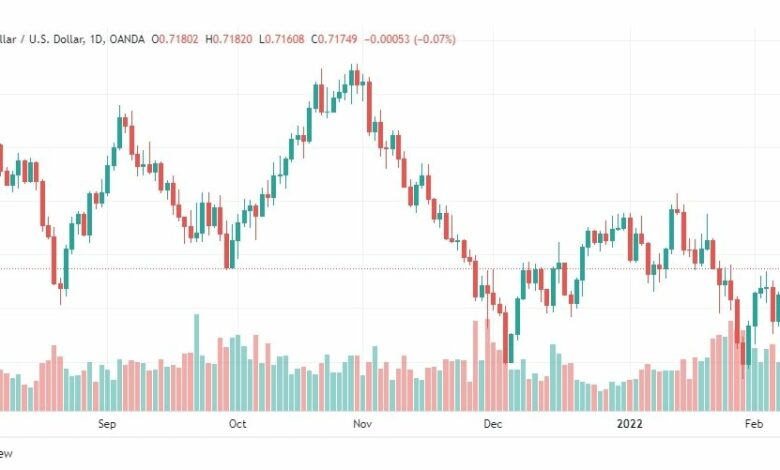Click the U.S. Dollar 1D OANDA symbol title
This screenshot has height=470, width=780.
(72, 39)
